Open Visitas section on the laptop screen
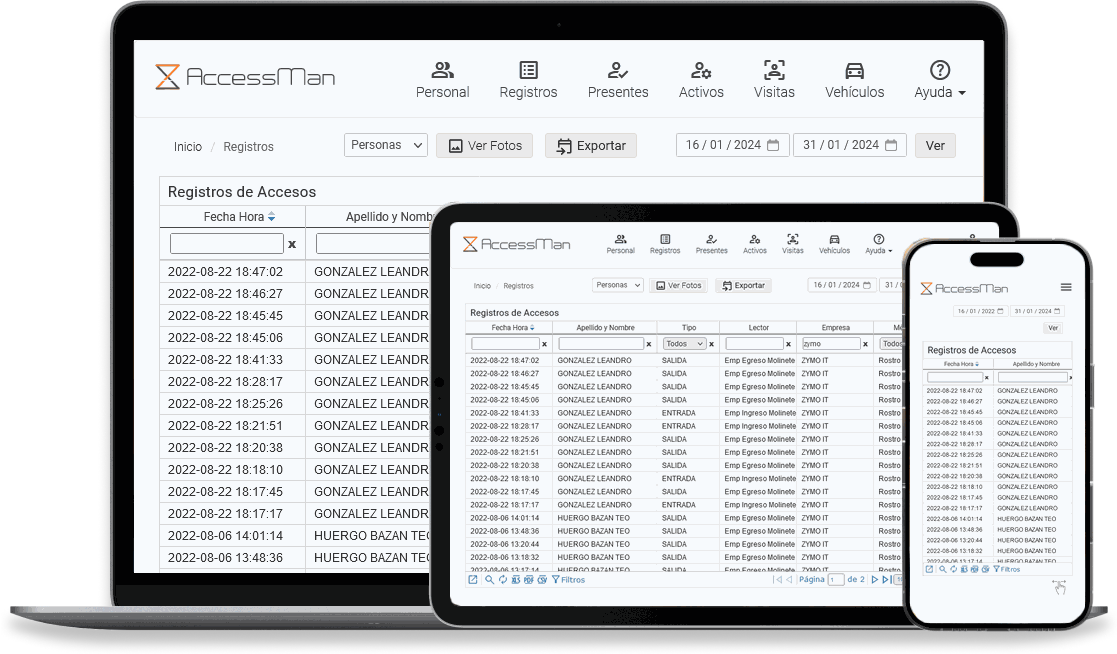This screenshot has height=654, width=1117. [774, 80]
